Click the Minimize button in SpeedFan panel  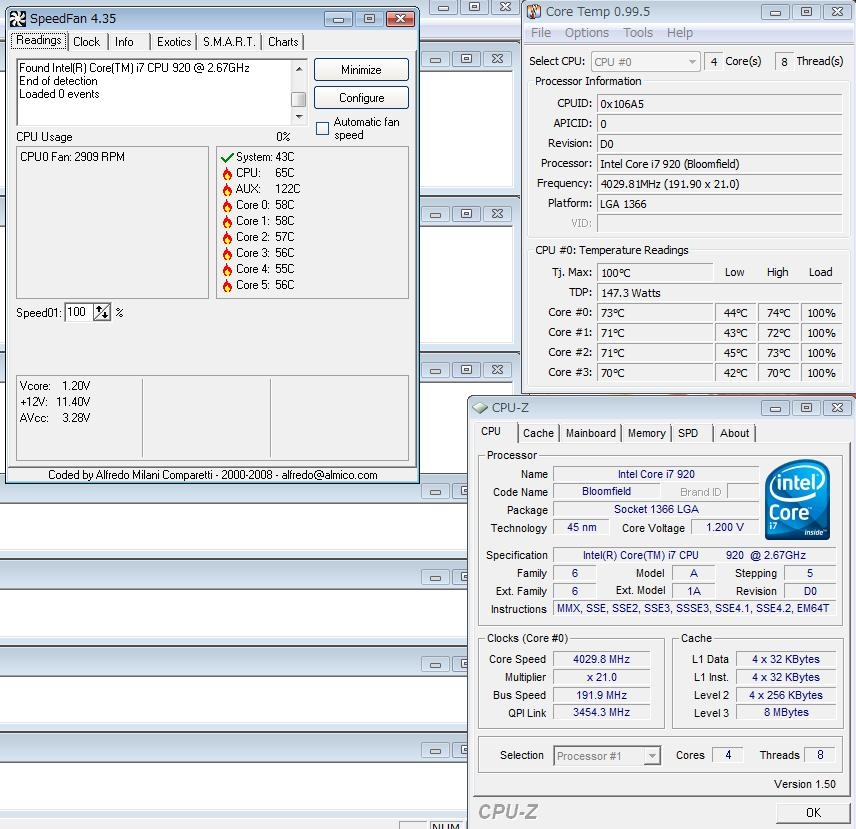(x=361, y=70)
